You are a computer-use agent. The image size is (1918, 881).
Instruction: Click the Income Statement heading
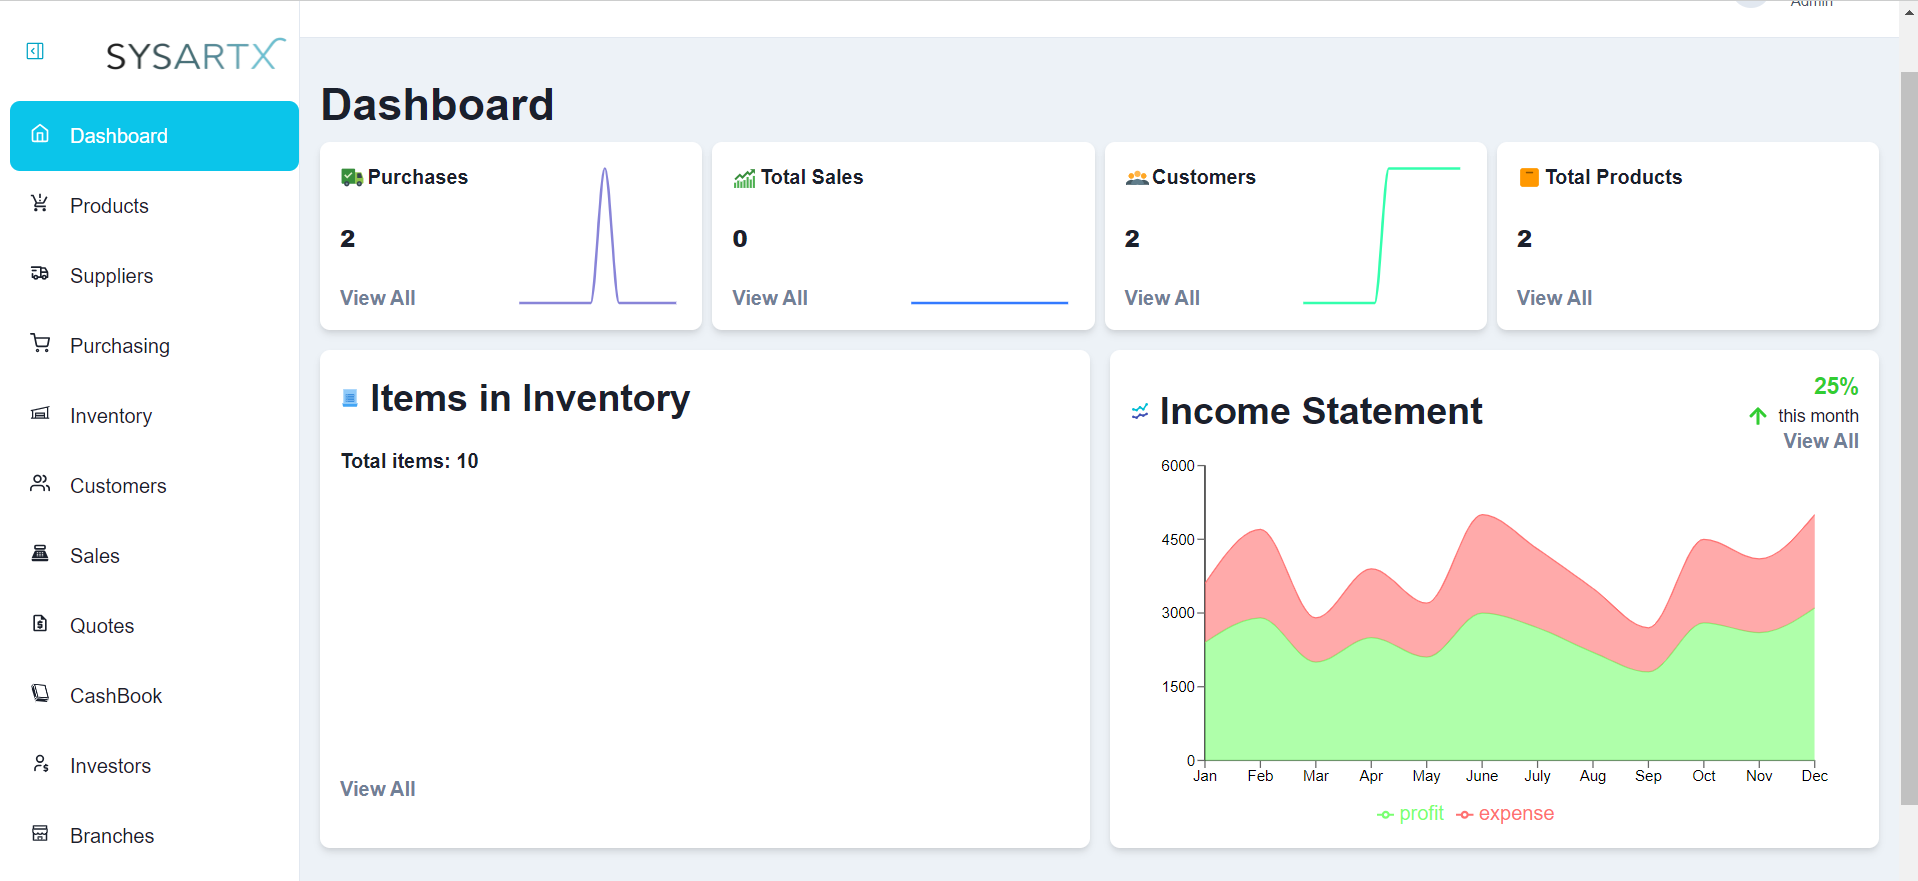coord(1321,411)
